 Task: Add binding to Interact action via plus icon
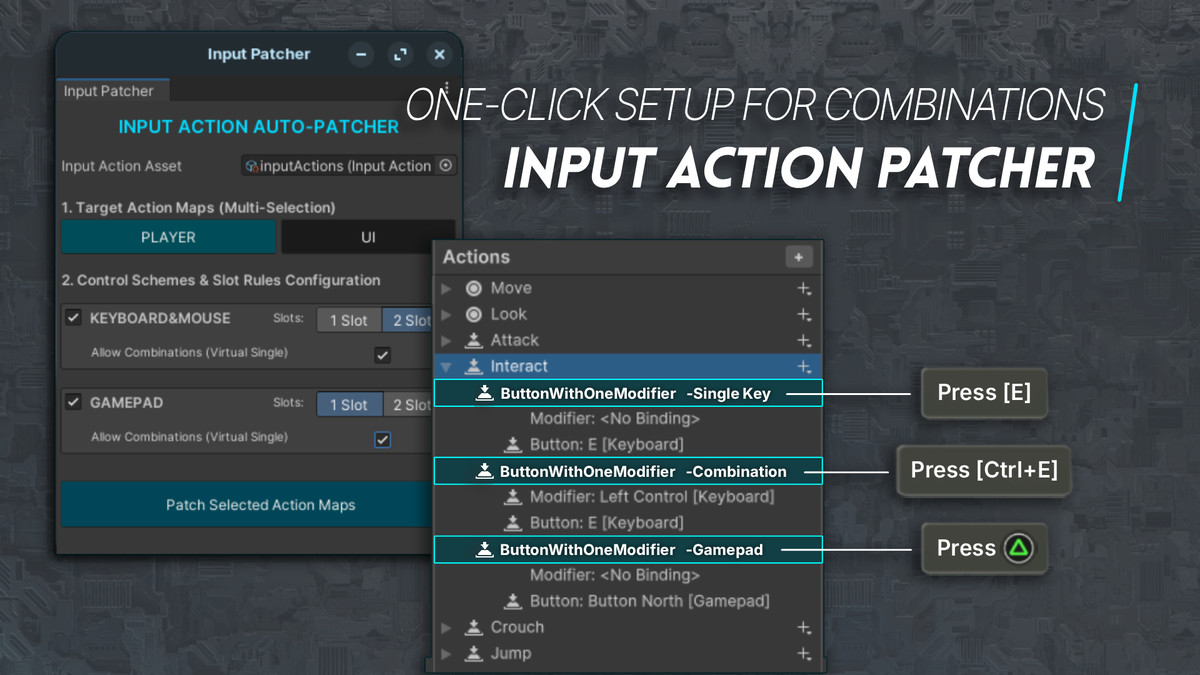(x=803, y=367)
